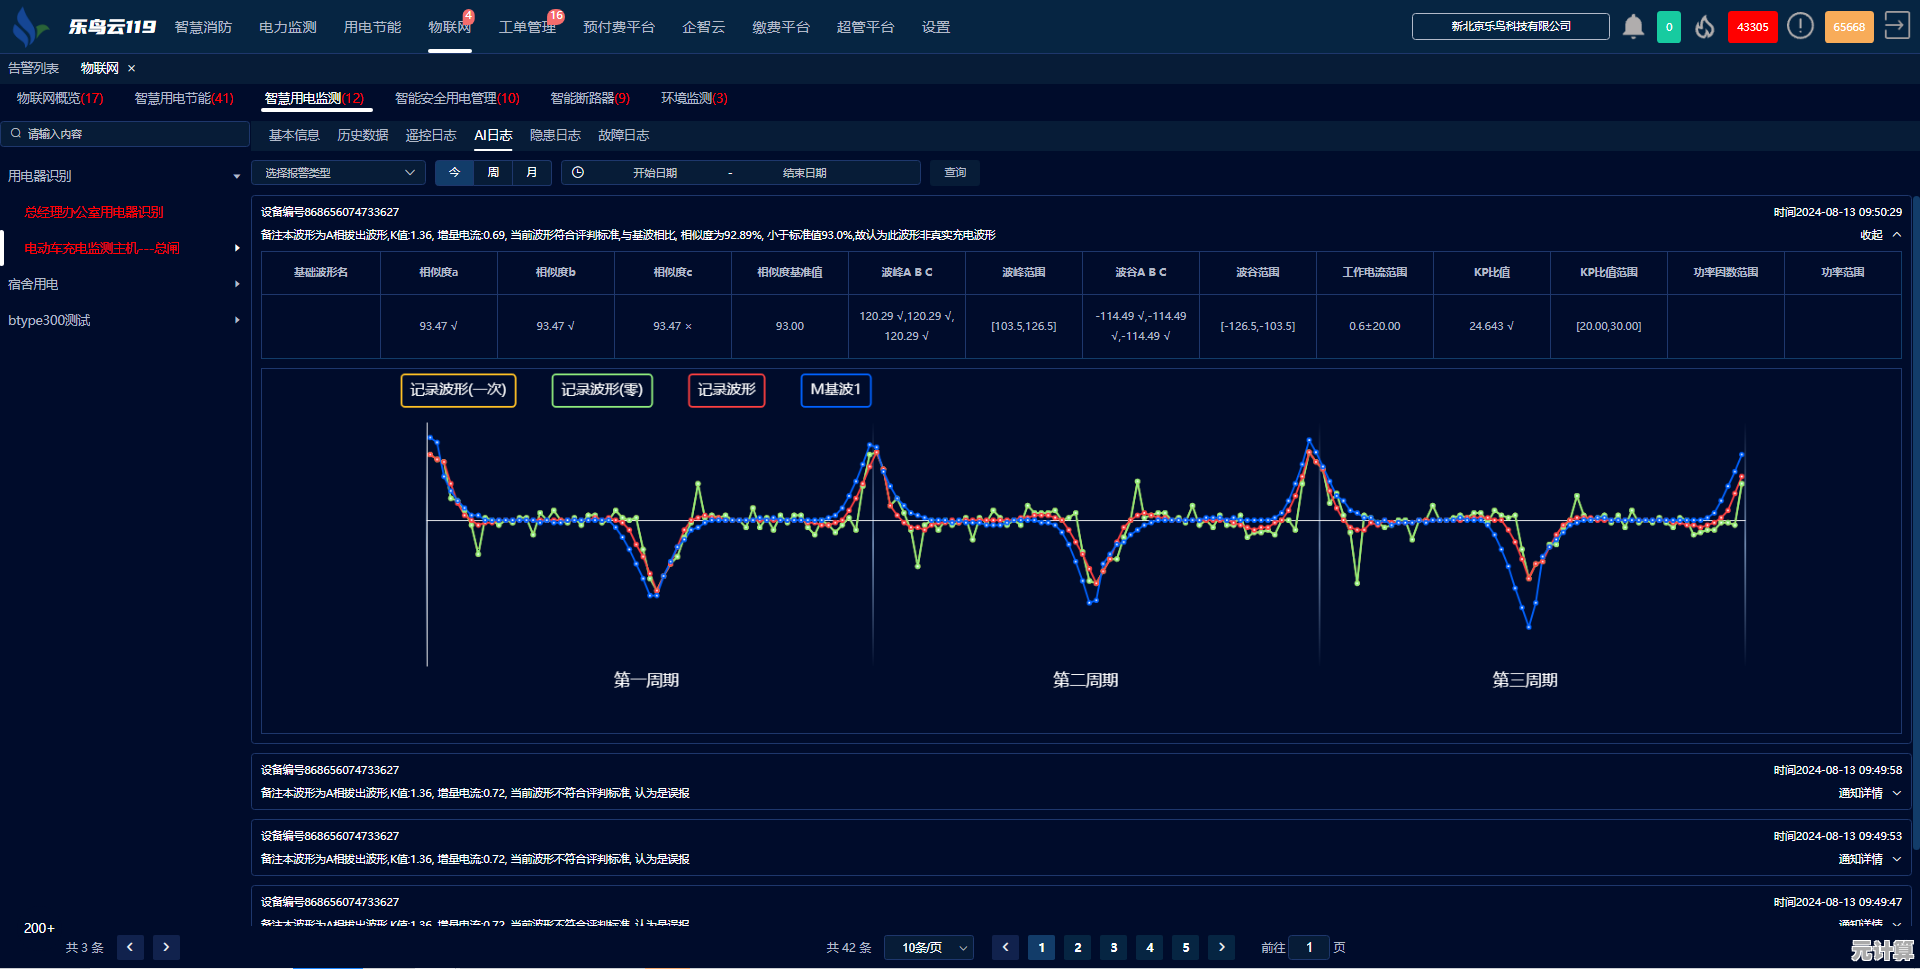Click 结束日期 end date field
The image size is (1920, 969).
click(x=804, y=172)
